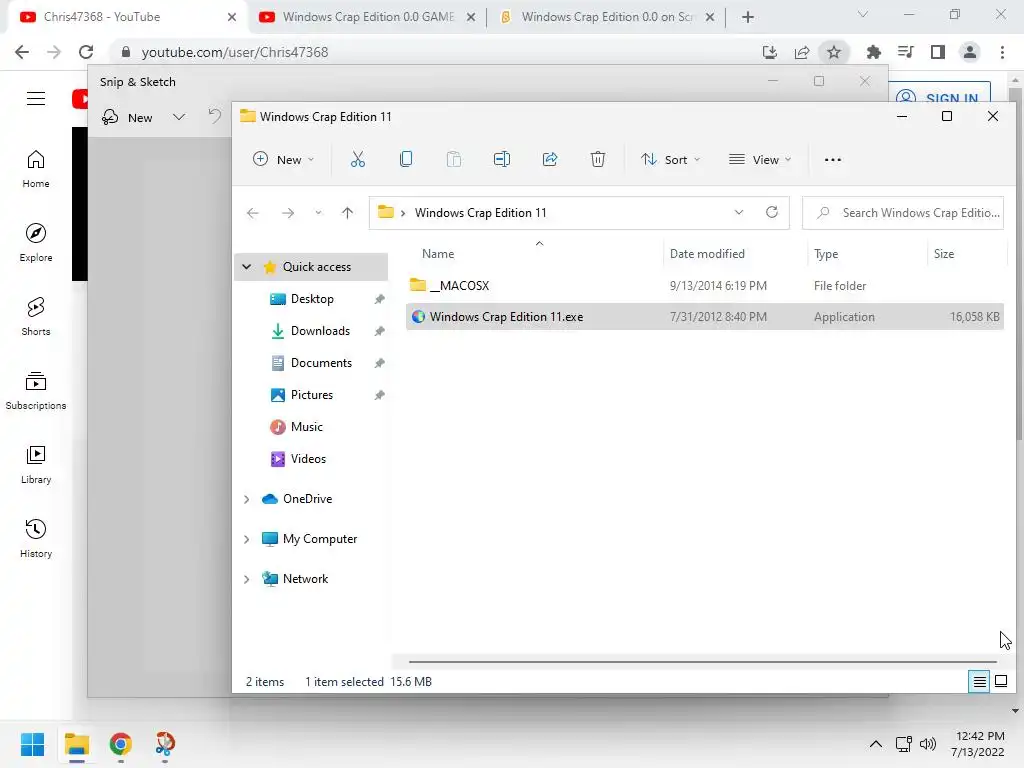This screenshot has width=1024, height=768.
Task: Click the Delete trash icon in Explorer toolbar
Action: (598, 159)
